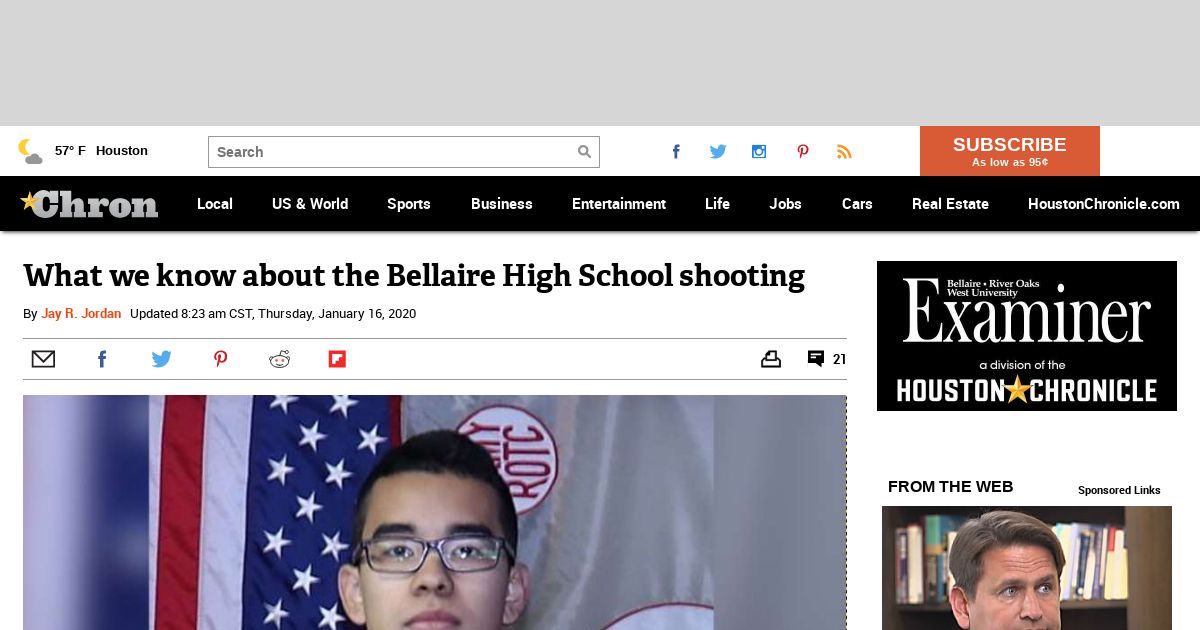1200x630 pixels.
Task: Print the article using printer icon
Action: (770, 359)
